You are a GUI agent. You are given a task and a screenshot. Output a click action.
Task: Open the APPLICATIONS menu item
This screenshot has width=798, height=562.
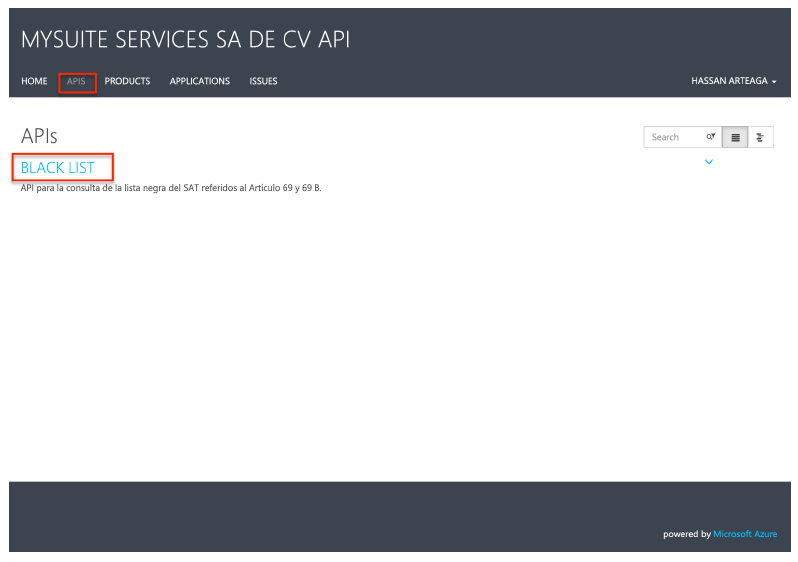(x=200, y=81)
